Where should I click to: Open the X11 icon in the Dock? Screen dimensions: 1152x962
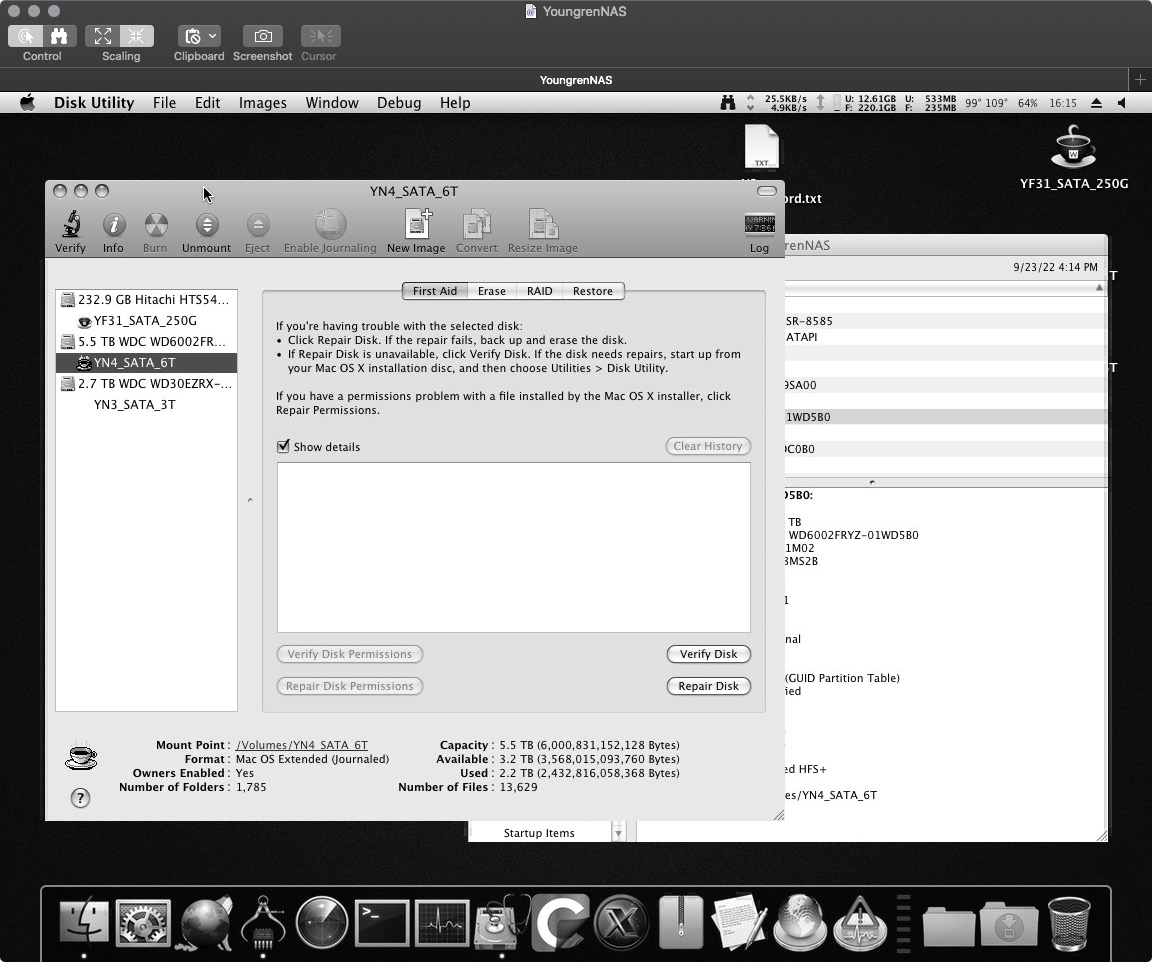[x=621, y=922]
